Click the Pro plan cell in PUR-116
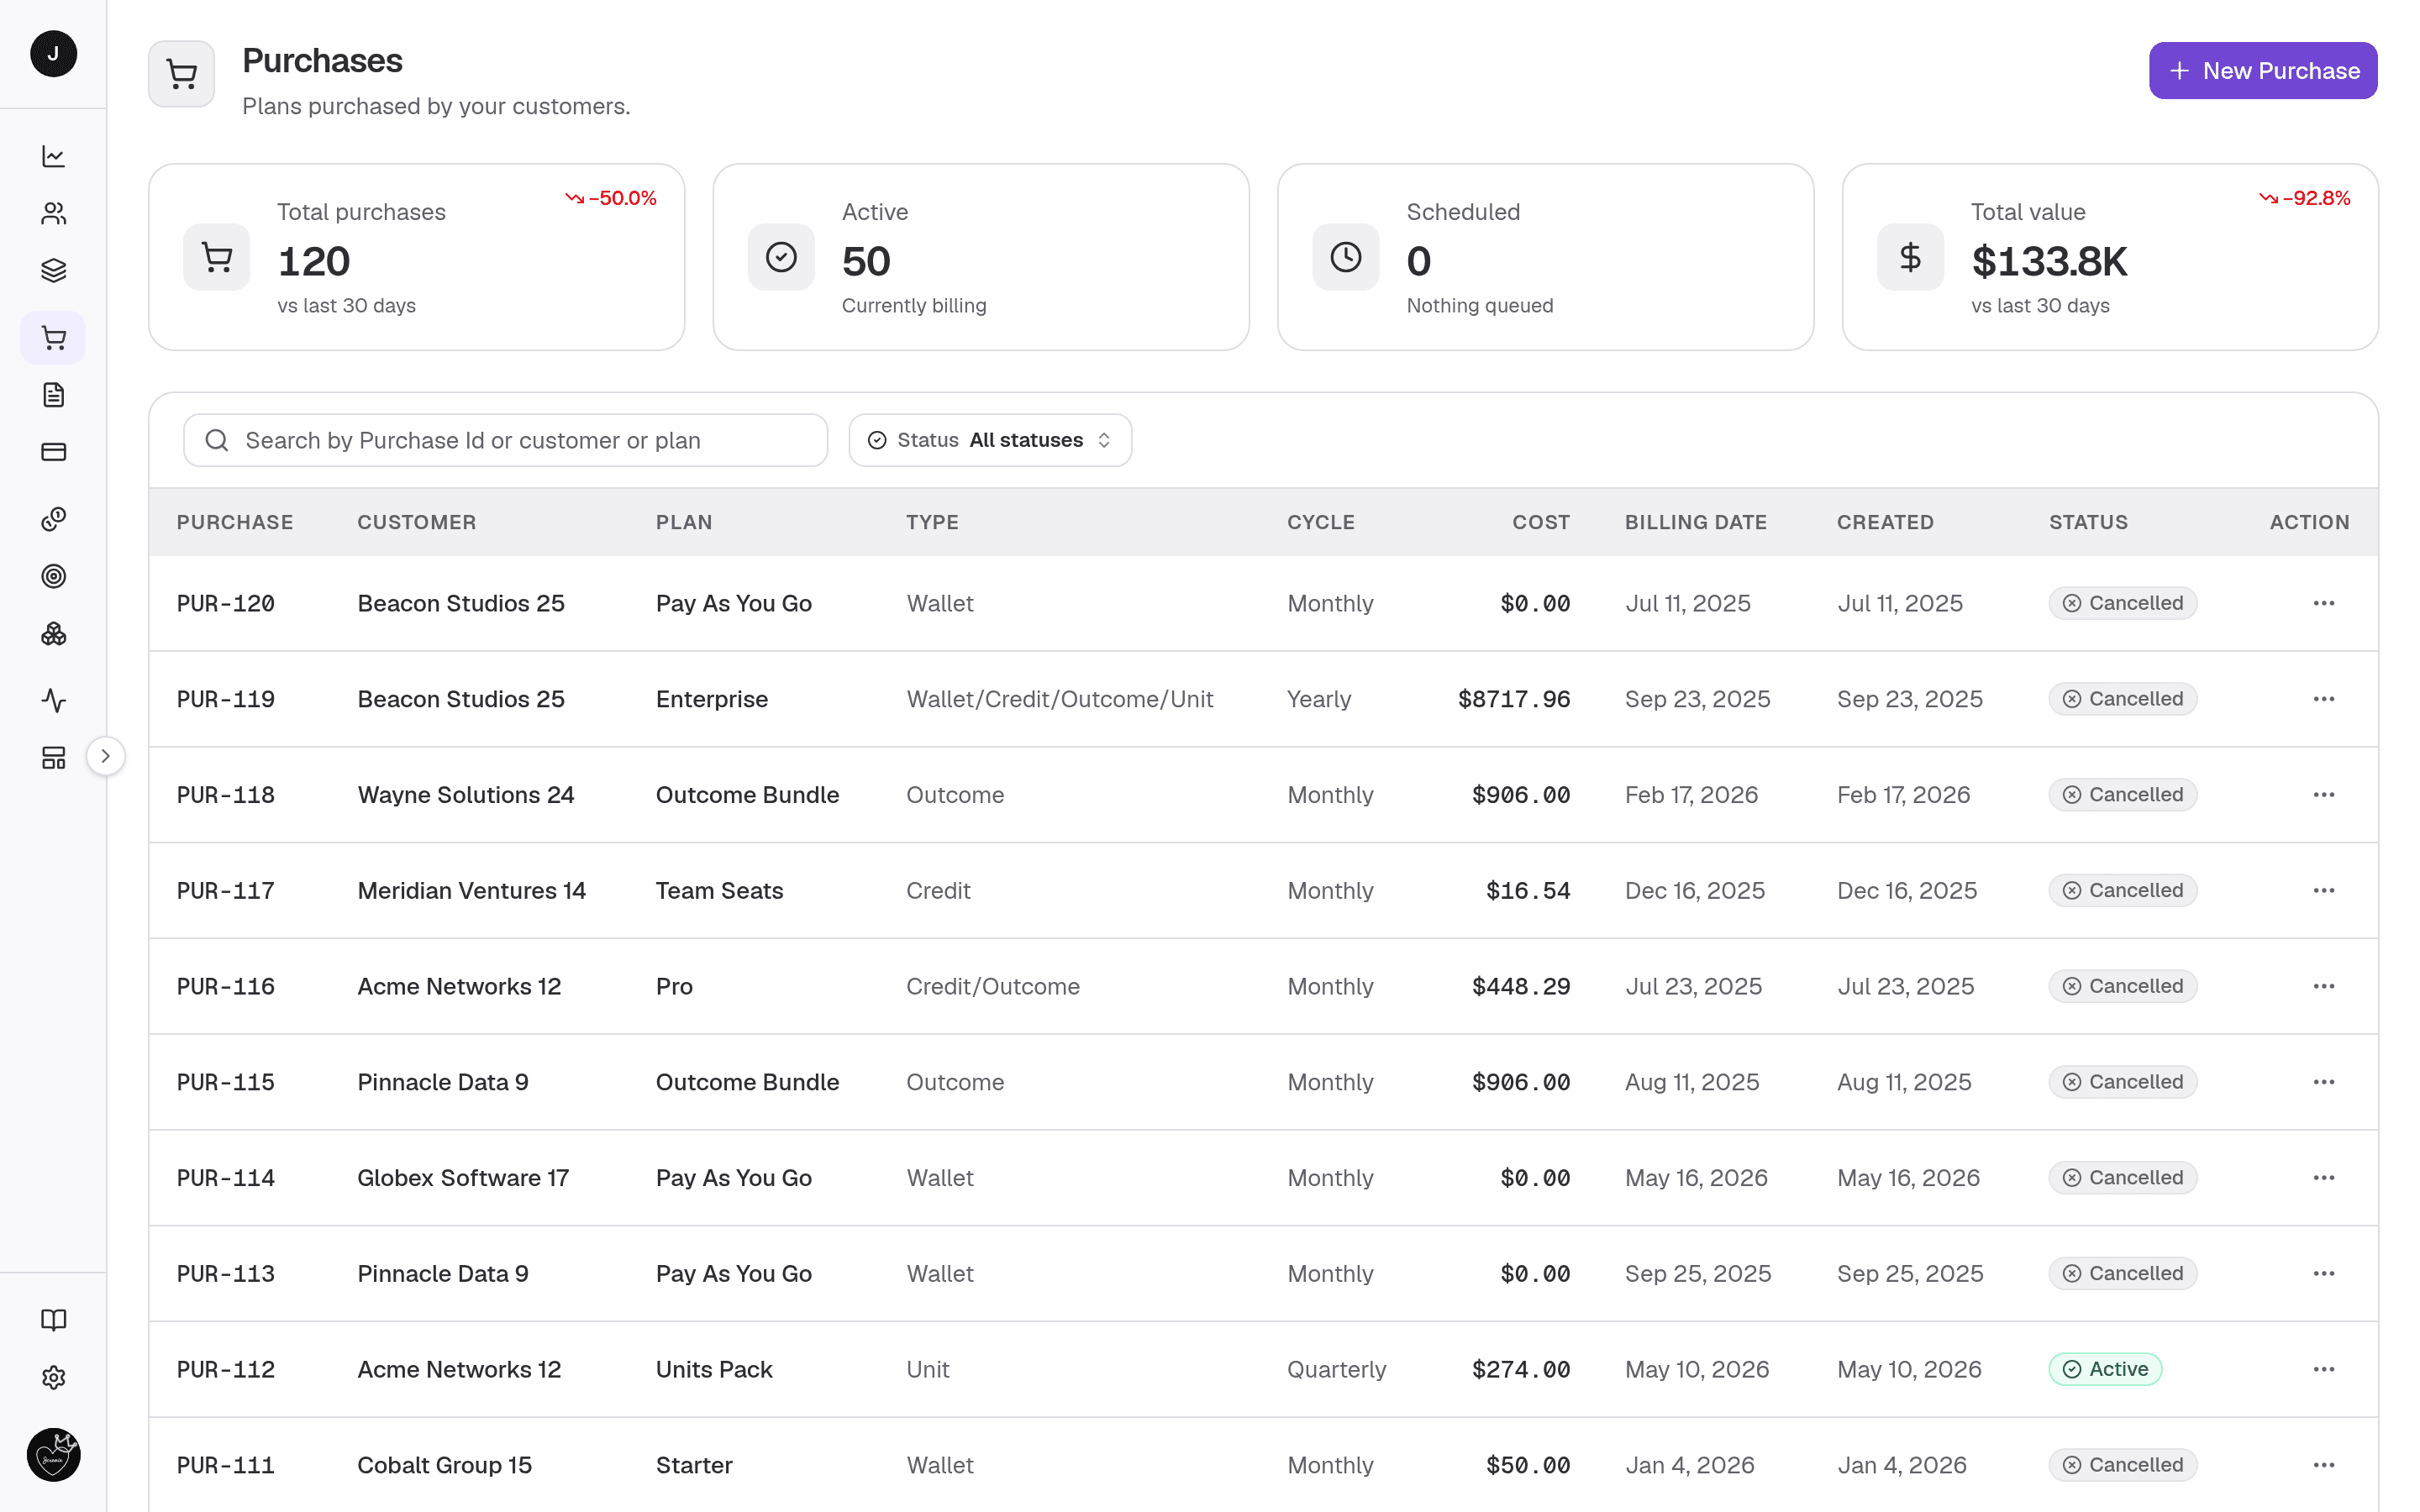Viewport: 2420px width, 1512px height. 674,986
